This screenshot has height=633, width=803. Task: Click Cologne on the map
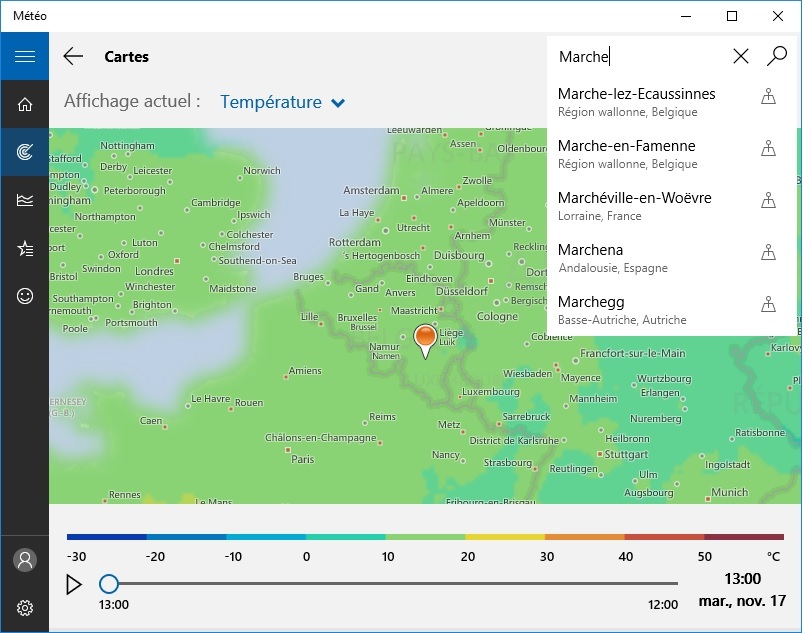coord(497,316)
